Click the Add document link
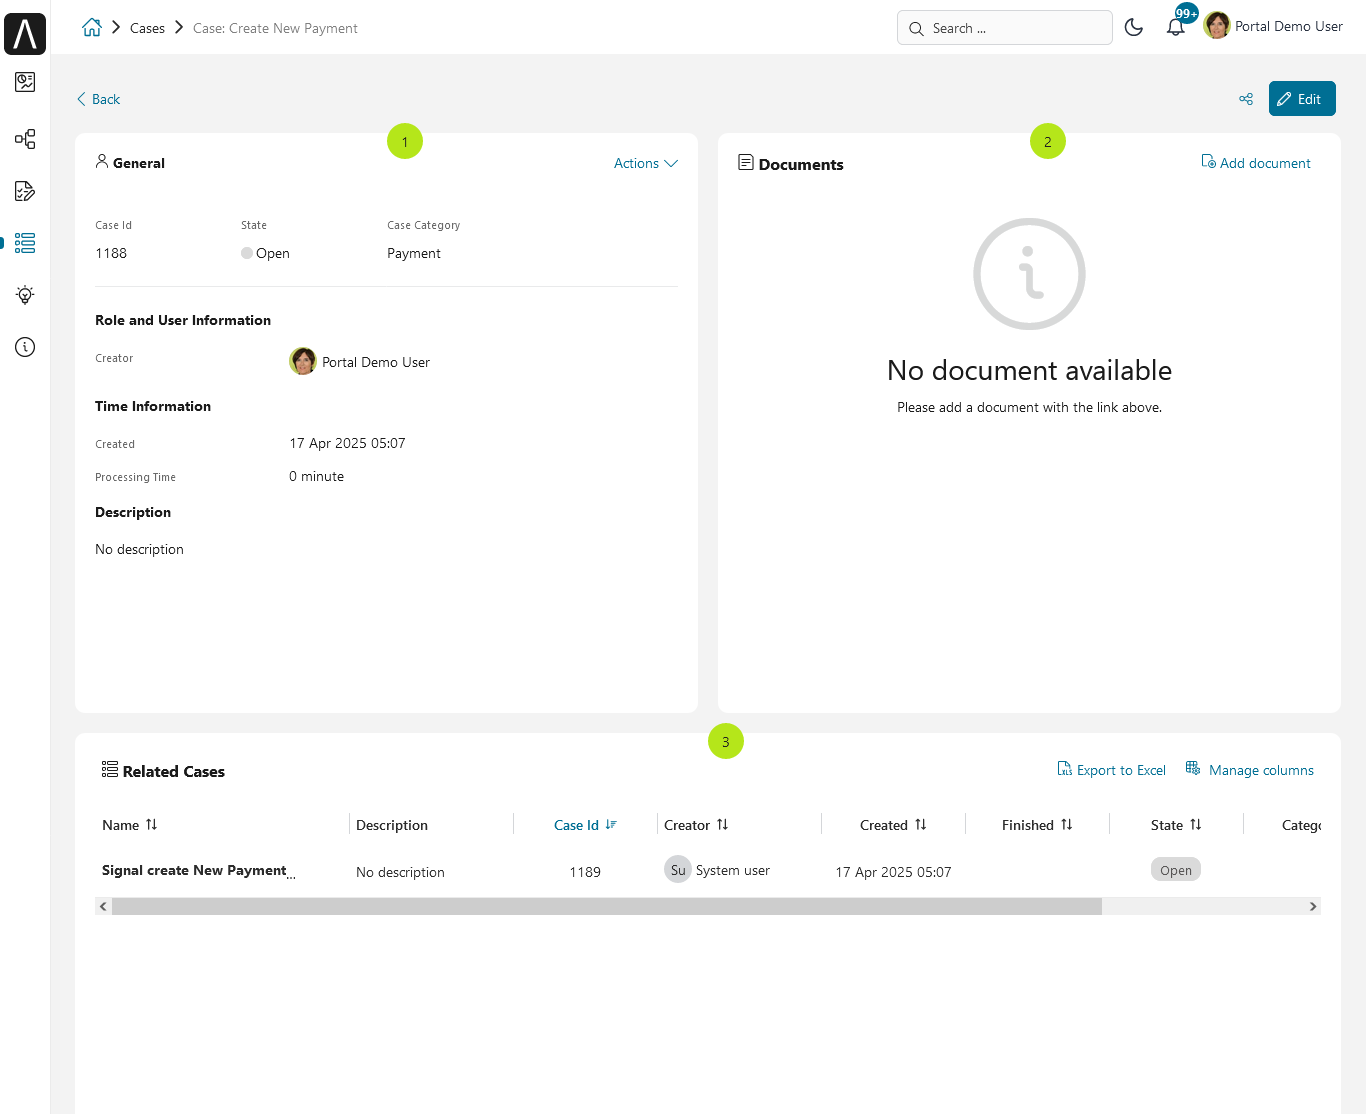 [x=1256, y=163]
